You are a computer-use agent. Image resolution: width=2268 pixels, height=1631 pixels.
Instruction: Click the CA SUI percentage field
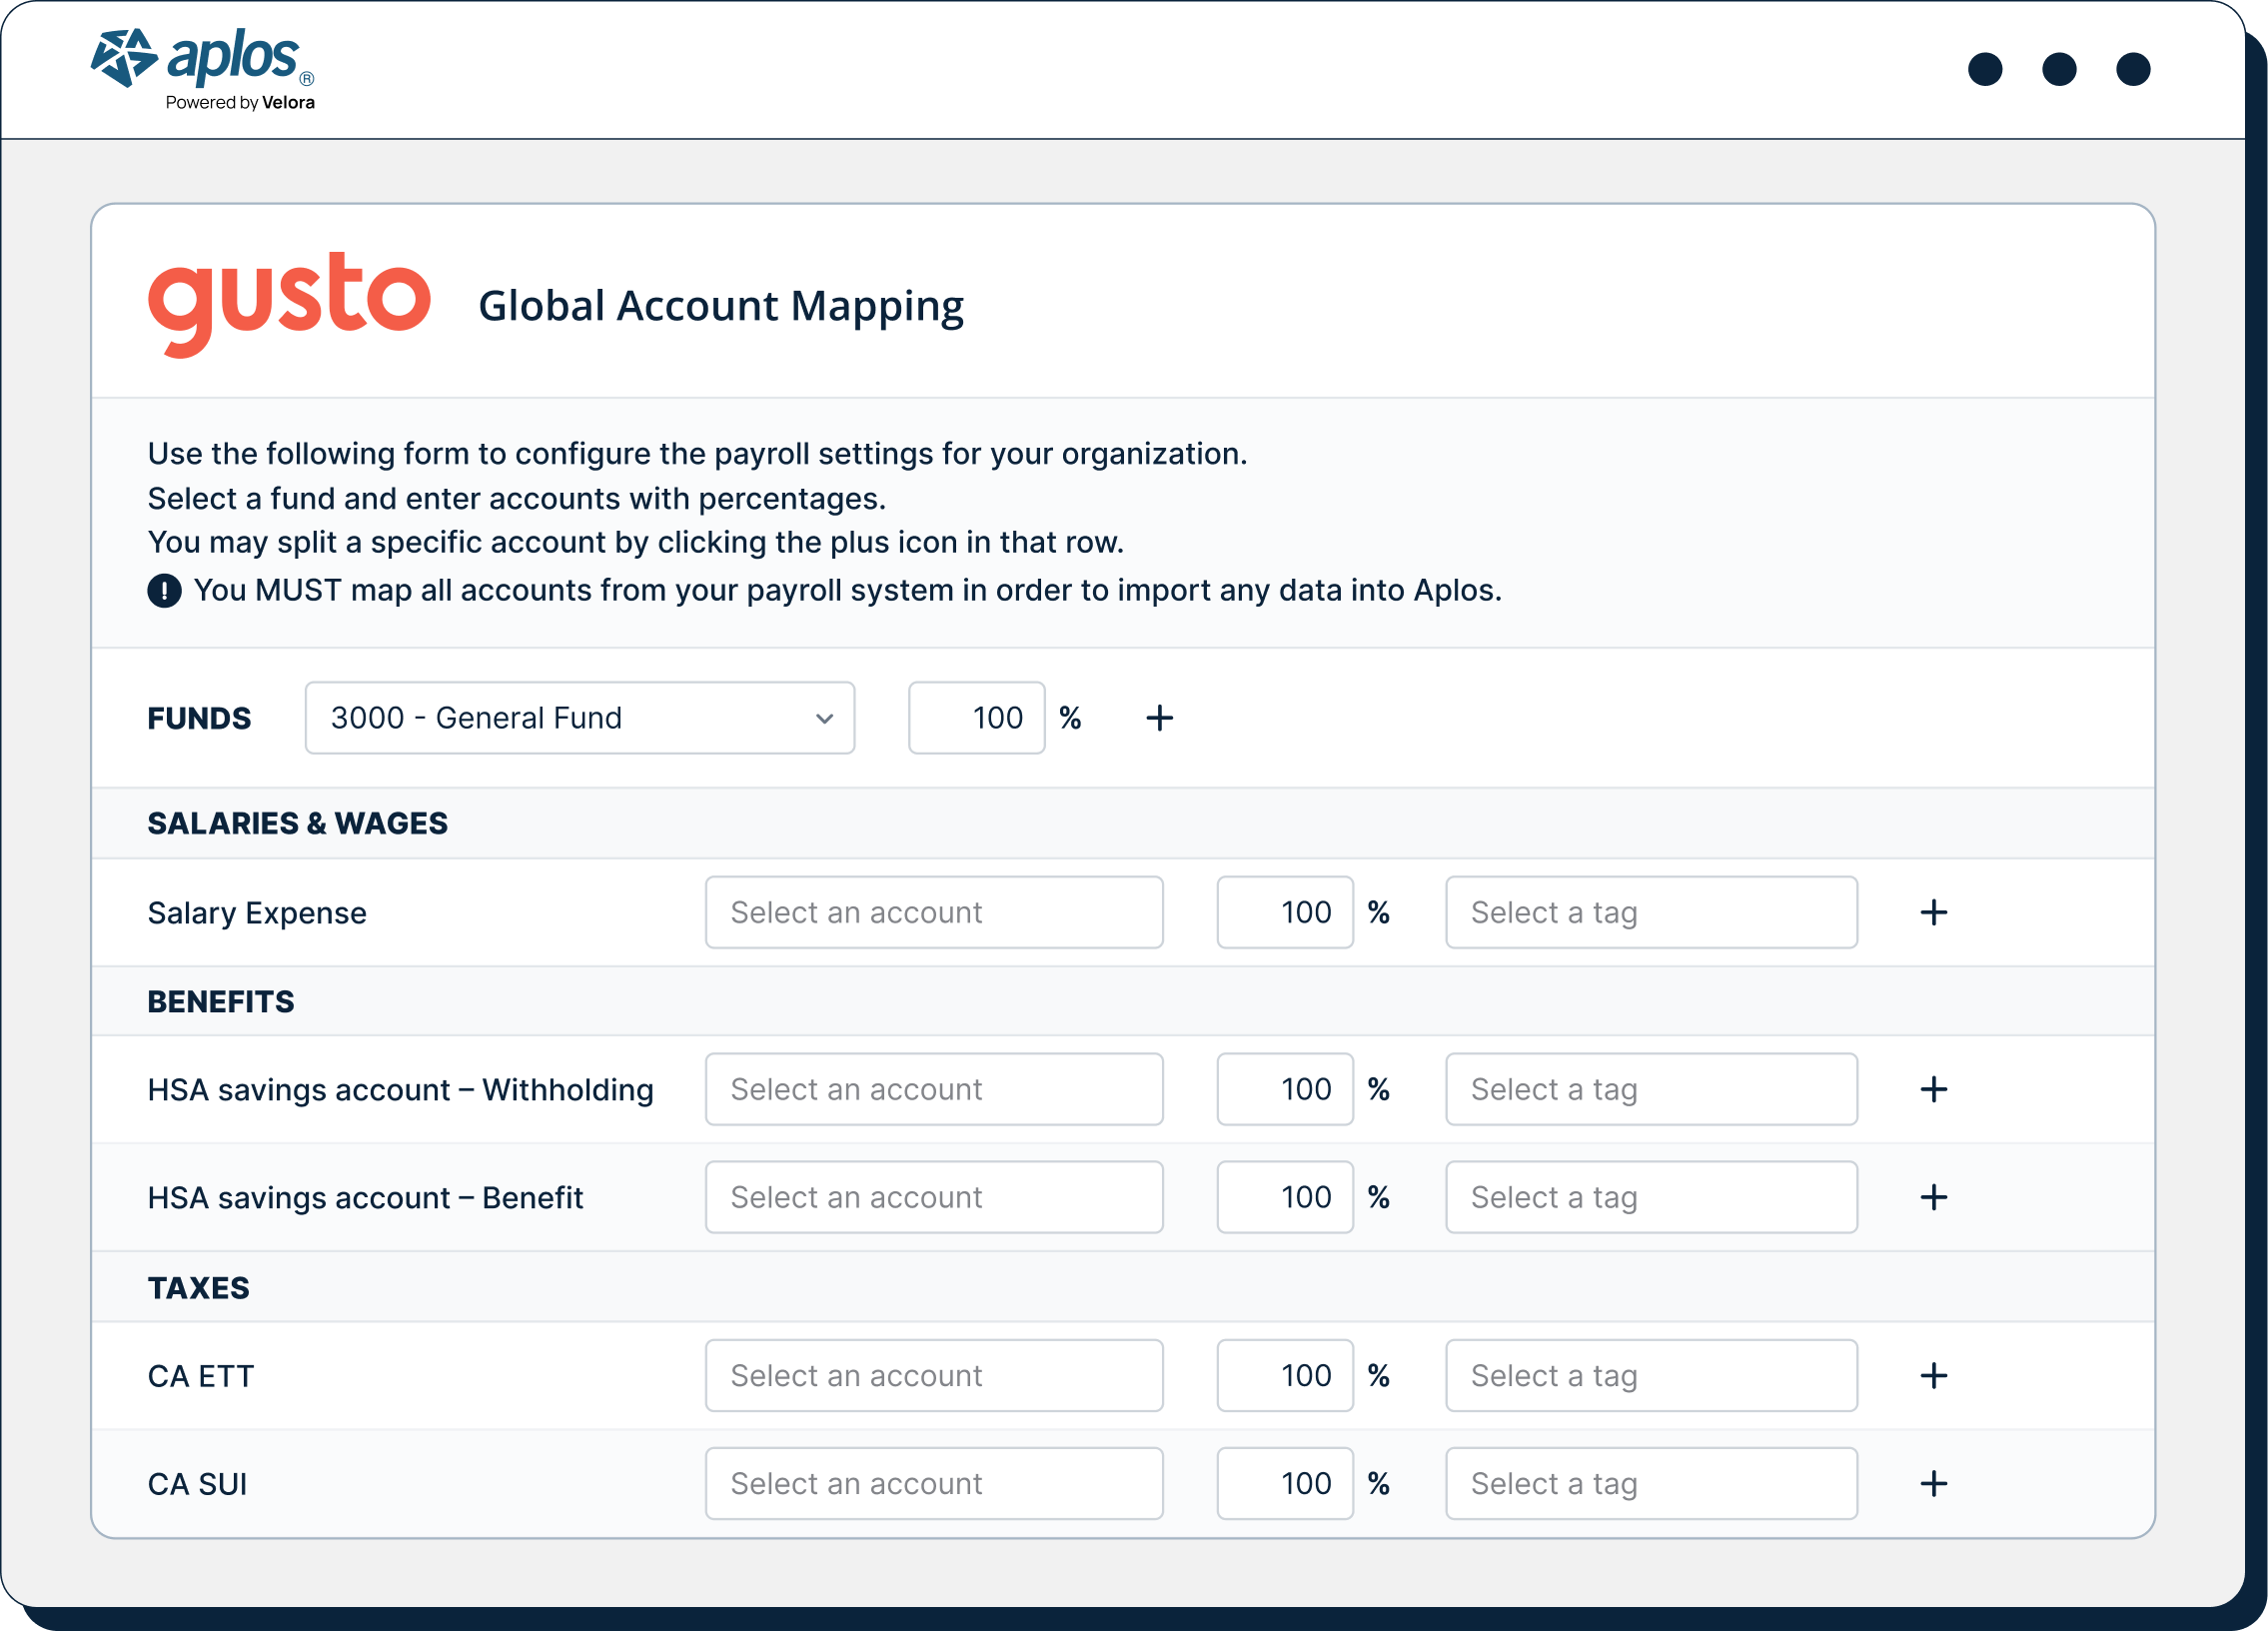pyautogui.click(x=1285, y=1483)
